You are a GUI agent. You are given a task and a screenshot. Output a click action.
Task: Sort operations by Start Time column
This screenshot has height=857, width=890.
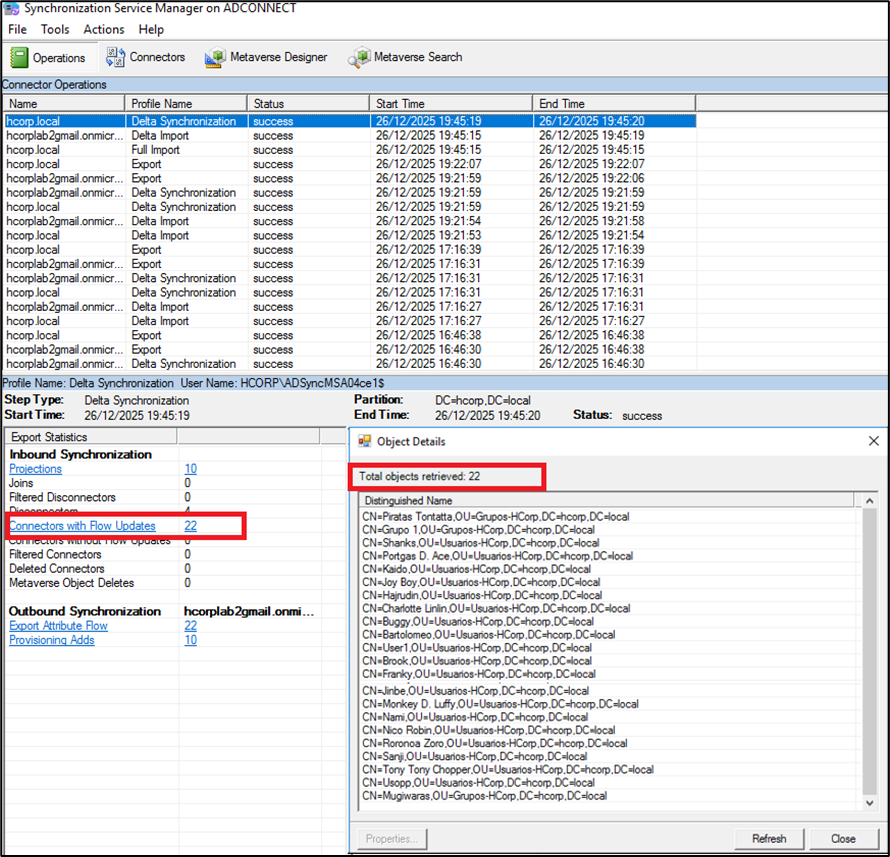400,103
